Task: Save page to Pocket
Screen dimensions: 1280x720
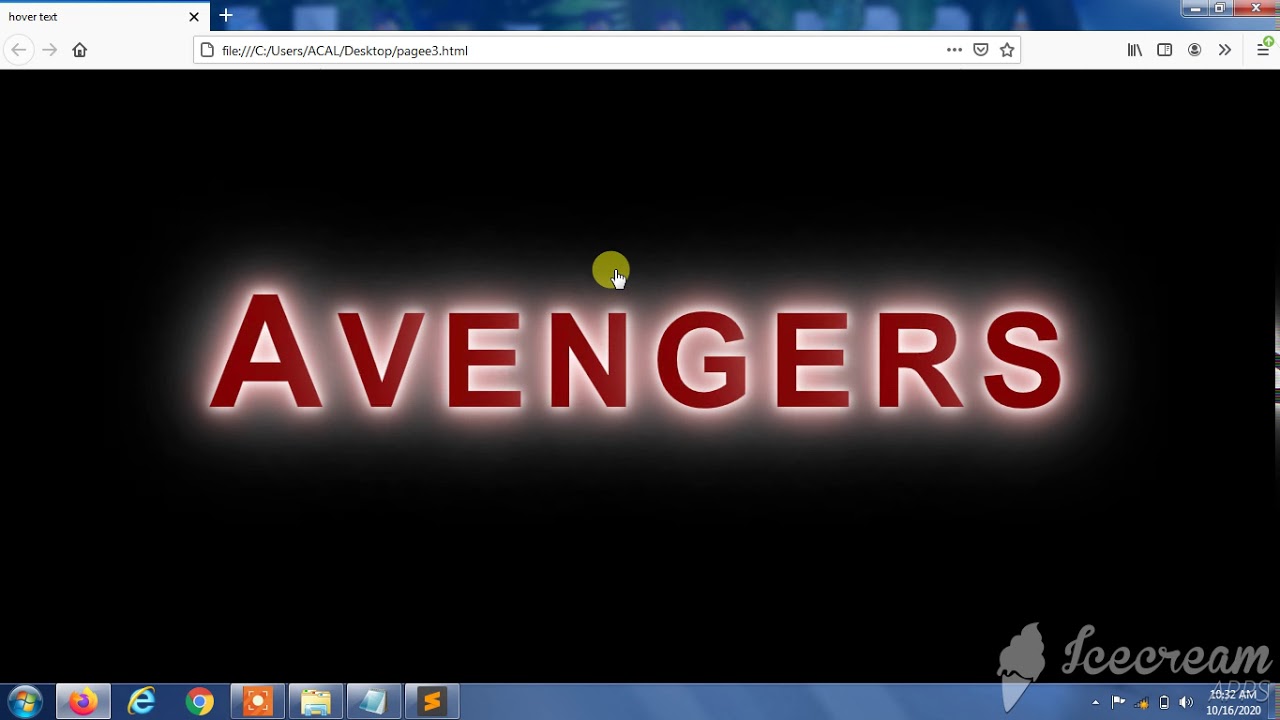Action: click(x=981, y=50)
